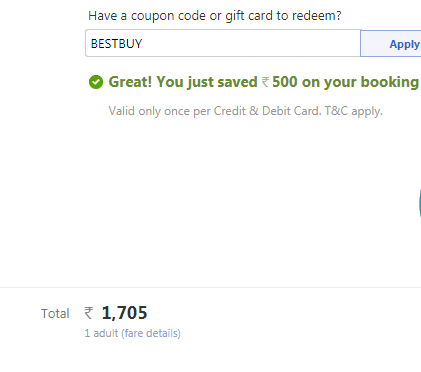Apply the BESTBUY coupon code
This screenshot has height=372, width=421.
click(391, 43)
